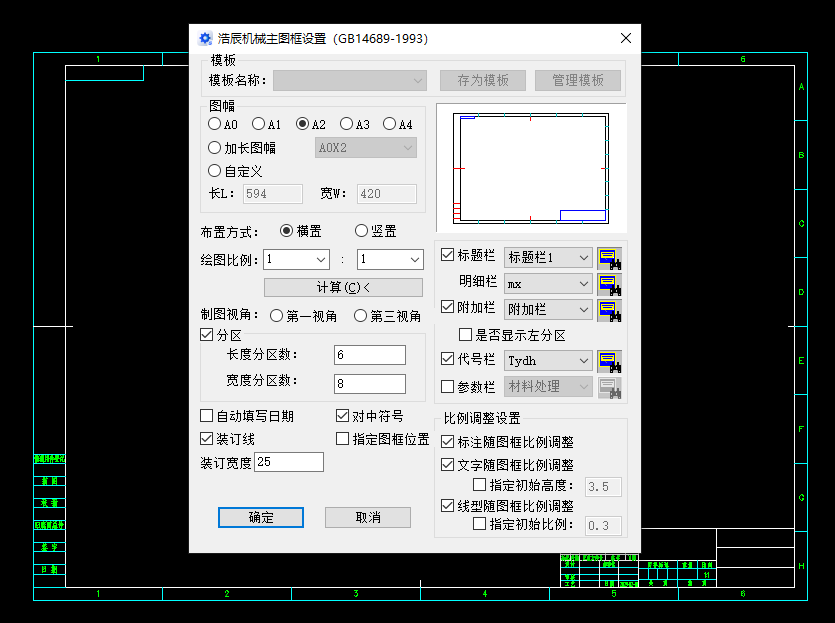Open the A0X2 extended size dropdown

pos(366,147)
